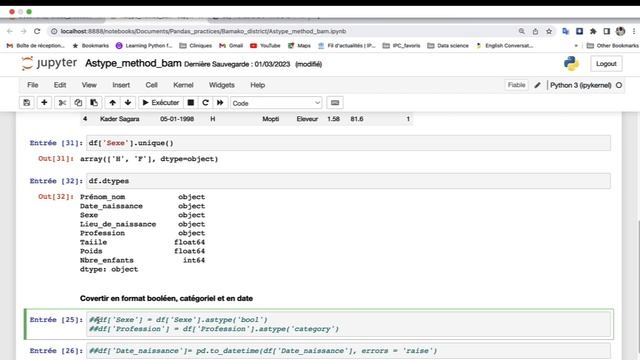Open the Insert menu

pyautogui.click(x=121, y=85)
